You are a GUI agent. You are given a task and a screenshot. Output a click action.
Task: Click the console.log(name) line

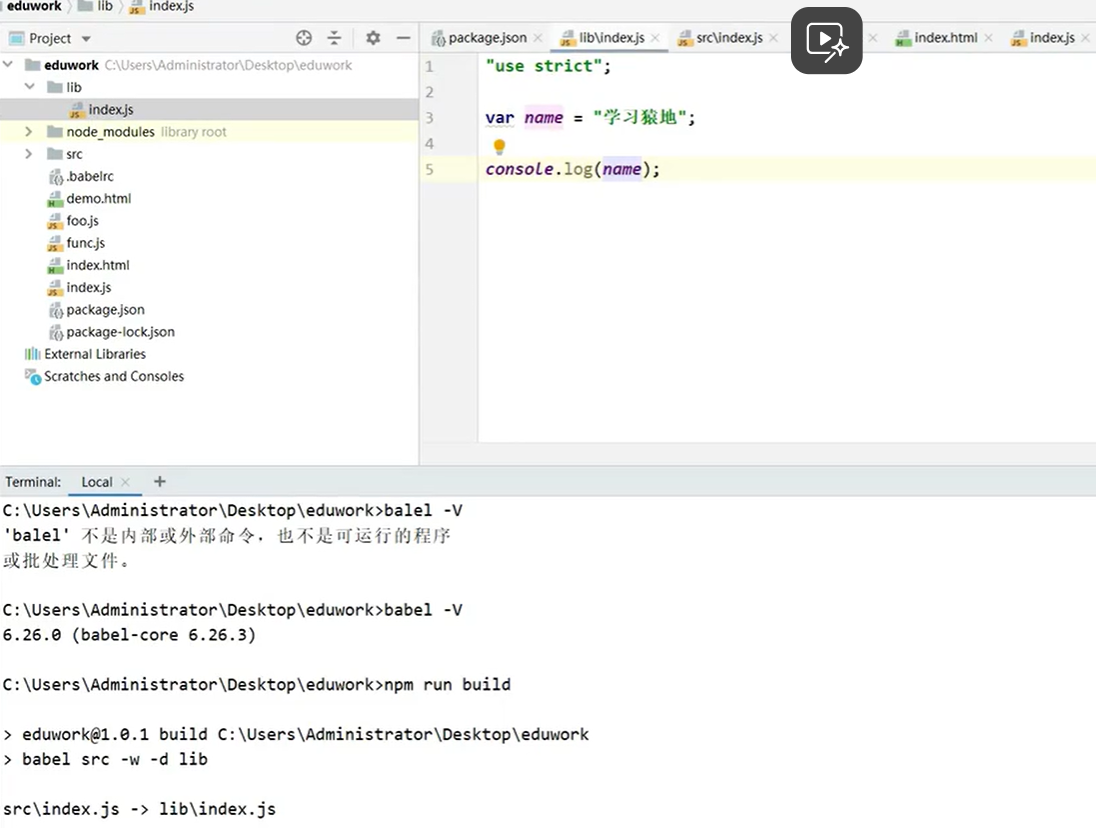click(x=572, y=169)
